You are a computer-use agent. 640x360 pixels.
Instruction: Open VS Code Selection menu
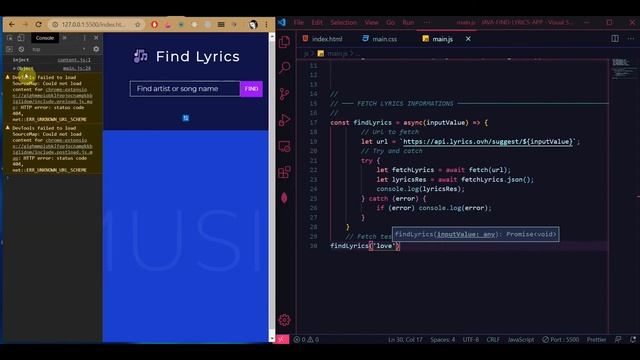click(344, 22)
